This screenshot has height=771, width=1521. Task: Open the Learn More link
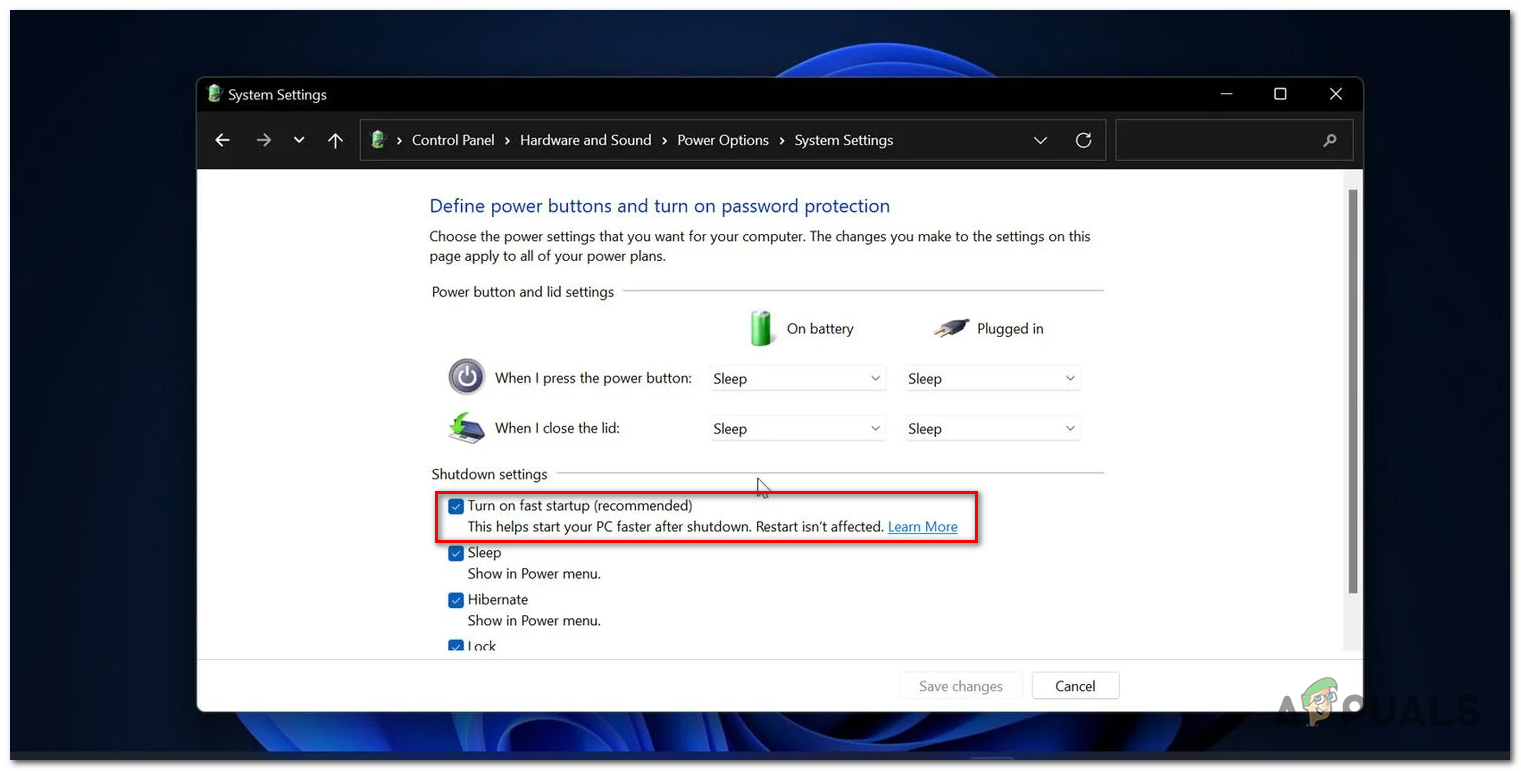pyautogui.click(x=922, y=526)
